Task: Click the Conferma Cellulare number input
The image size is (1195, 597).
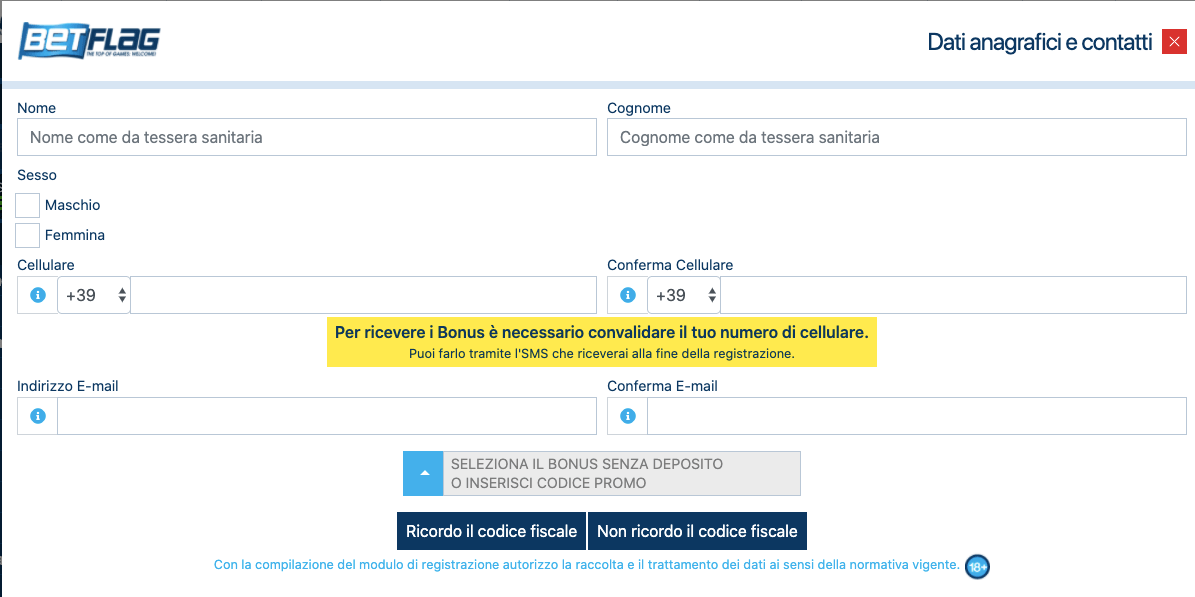Action: [x=953, y=295]
